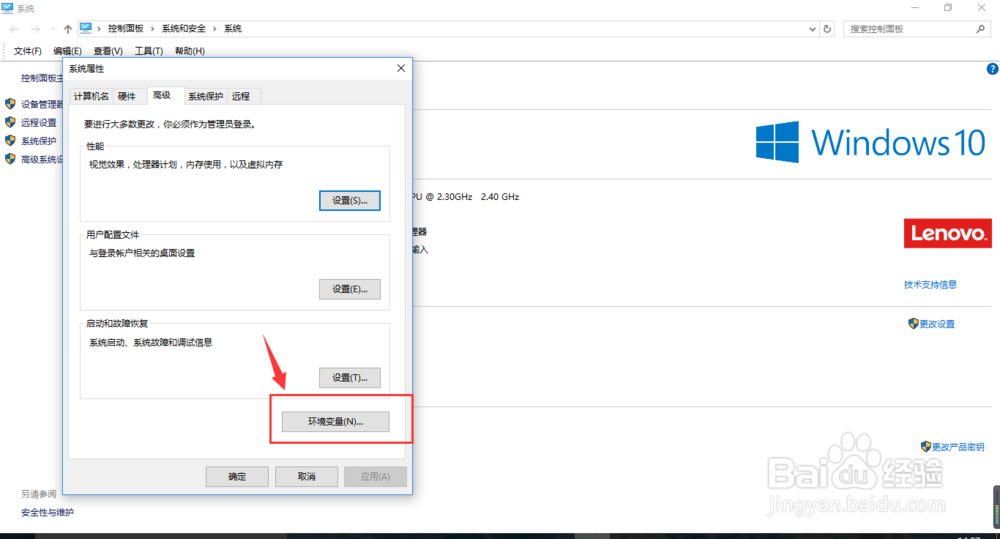Click shield icon next to 更改设置
This screenshot has height=539, width=1000.
coord(913,323)
